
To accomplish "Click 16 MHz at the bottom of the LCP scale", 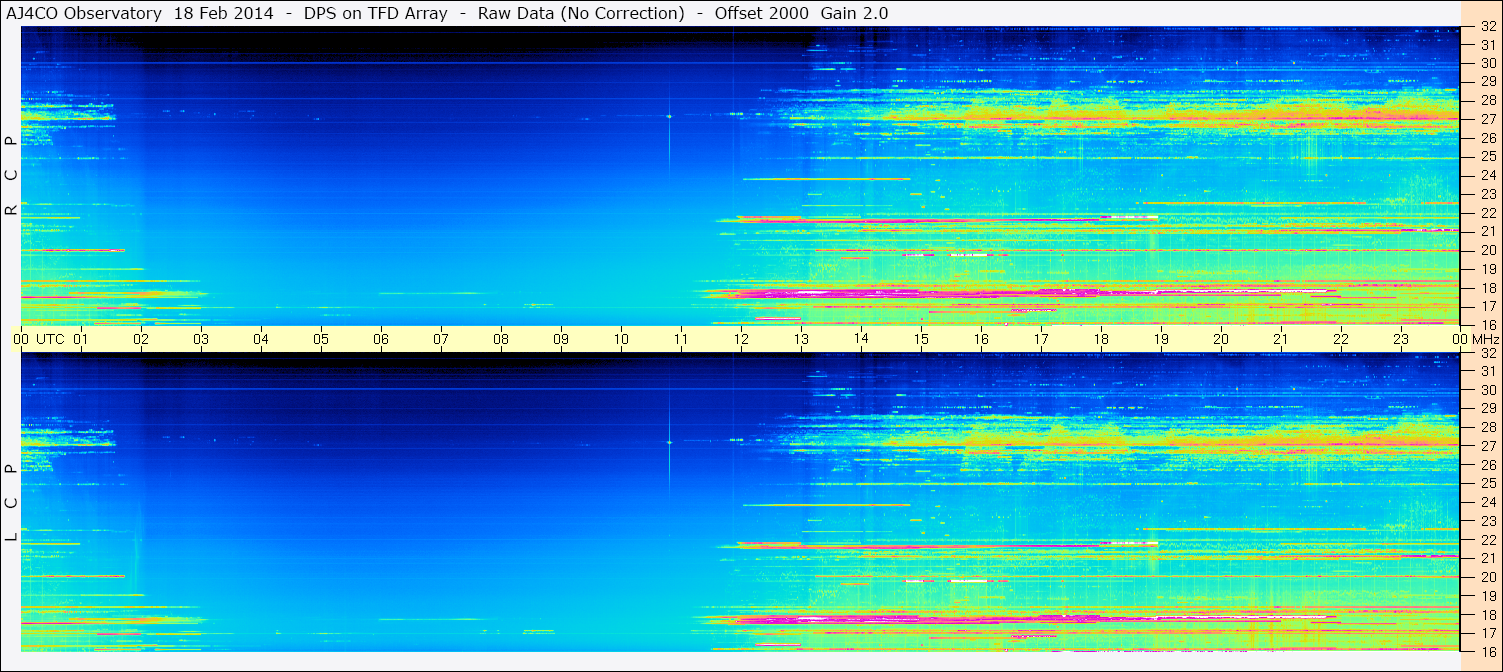I will 1487,651.
